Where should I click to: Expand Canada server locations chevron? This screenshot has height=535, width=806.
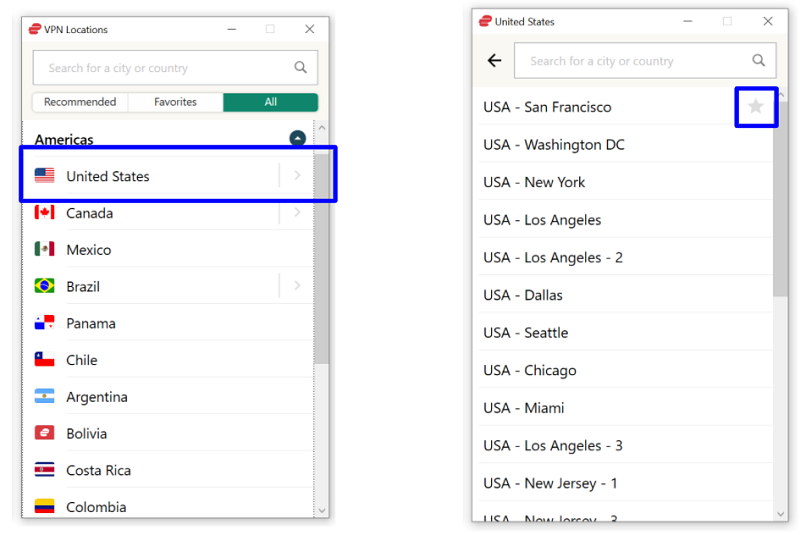pos(297,213)
